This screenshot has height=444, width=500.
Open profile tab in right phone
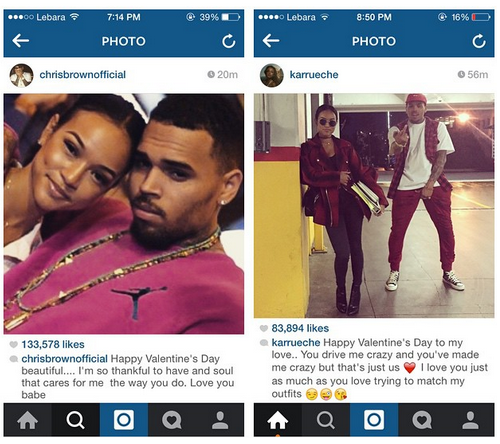pos(470,420)
